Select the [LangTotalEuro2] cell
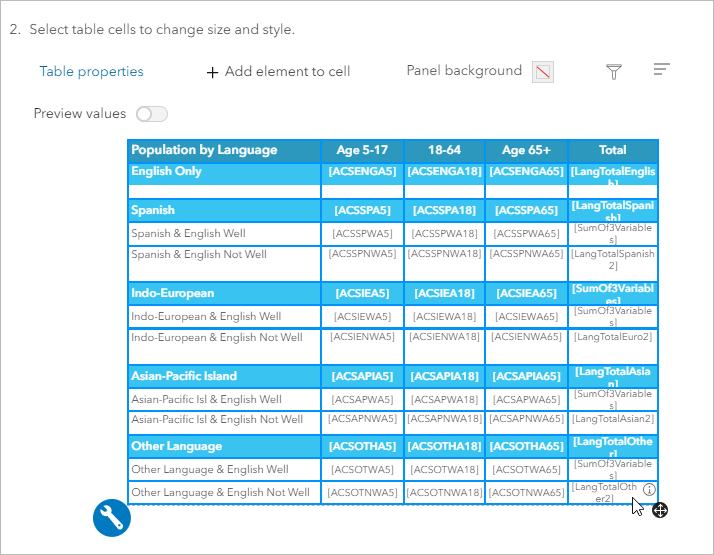 (613, 346)
